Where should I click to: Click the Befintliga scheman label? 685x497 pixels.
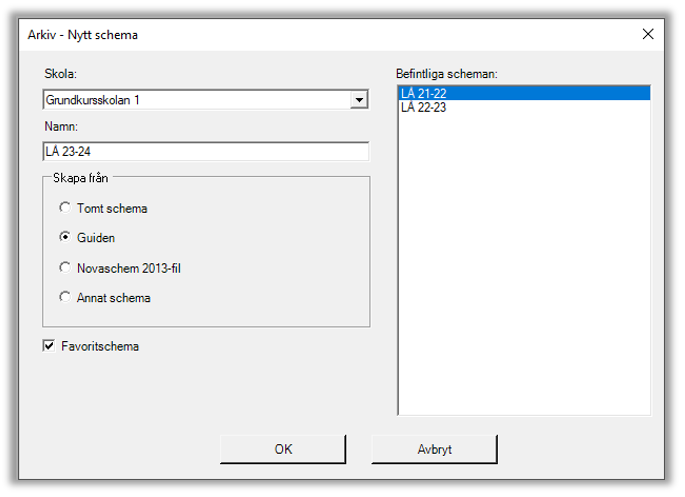(x=447, y=74)
